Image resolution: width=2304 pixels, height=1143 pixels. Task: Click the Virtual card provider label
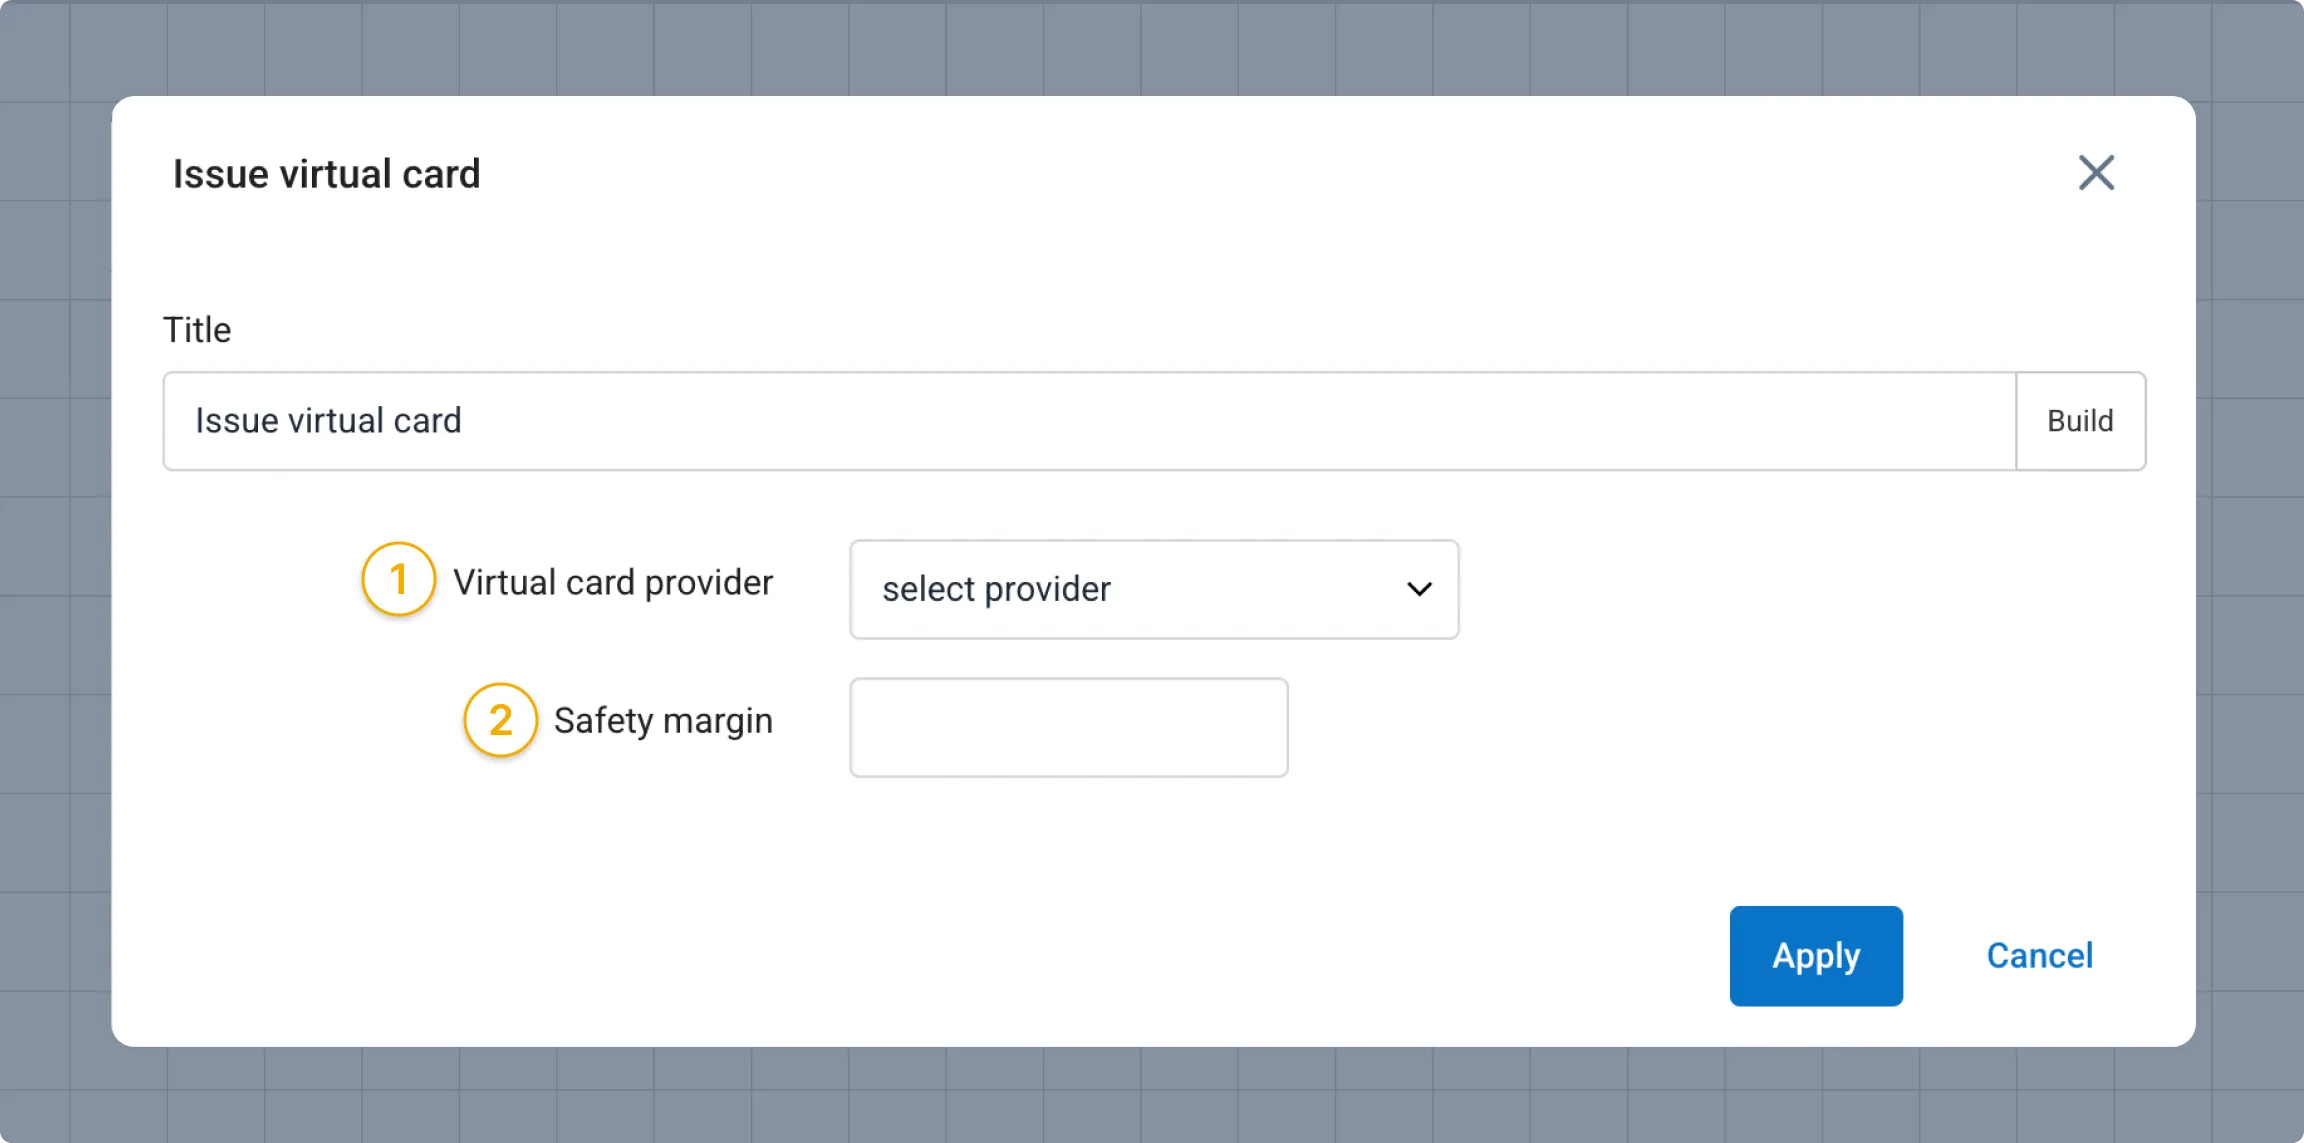[613, 582]
